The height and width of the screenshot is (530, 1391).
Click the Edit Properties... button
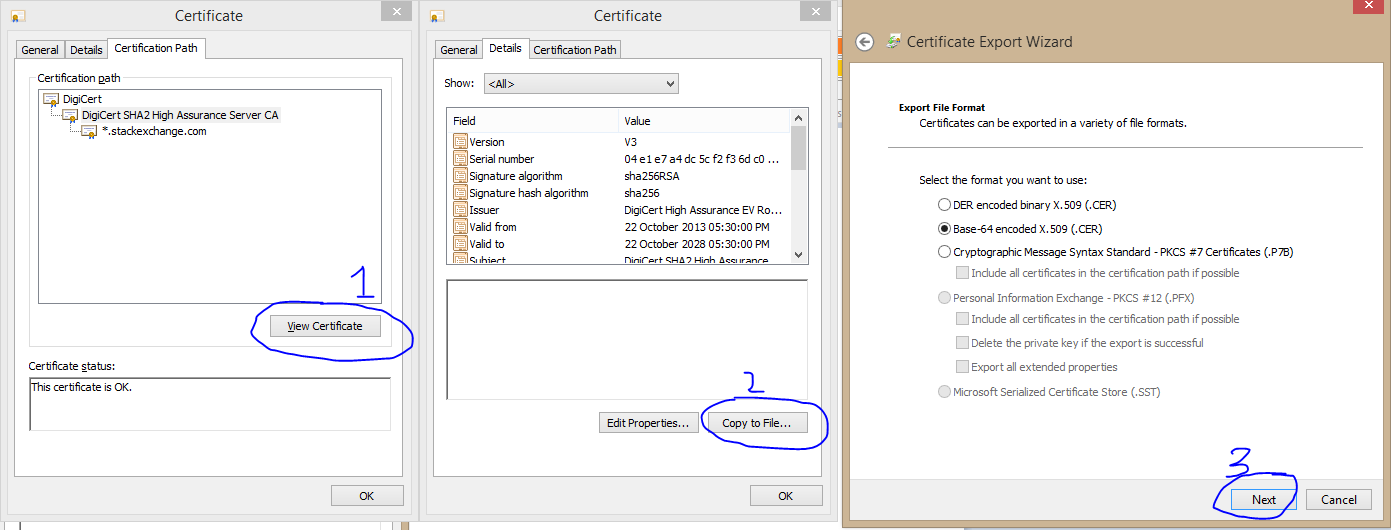click(647, 423)
